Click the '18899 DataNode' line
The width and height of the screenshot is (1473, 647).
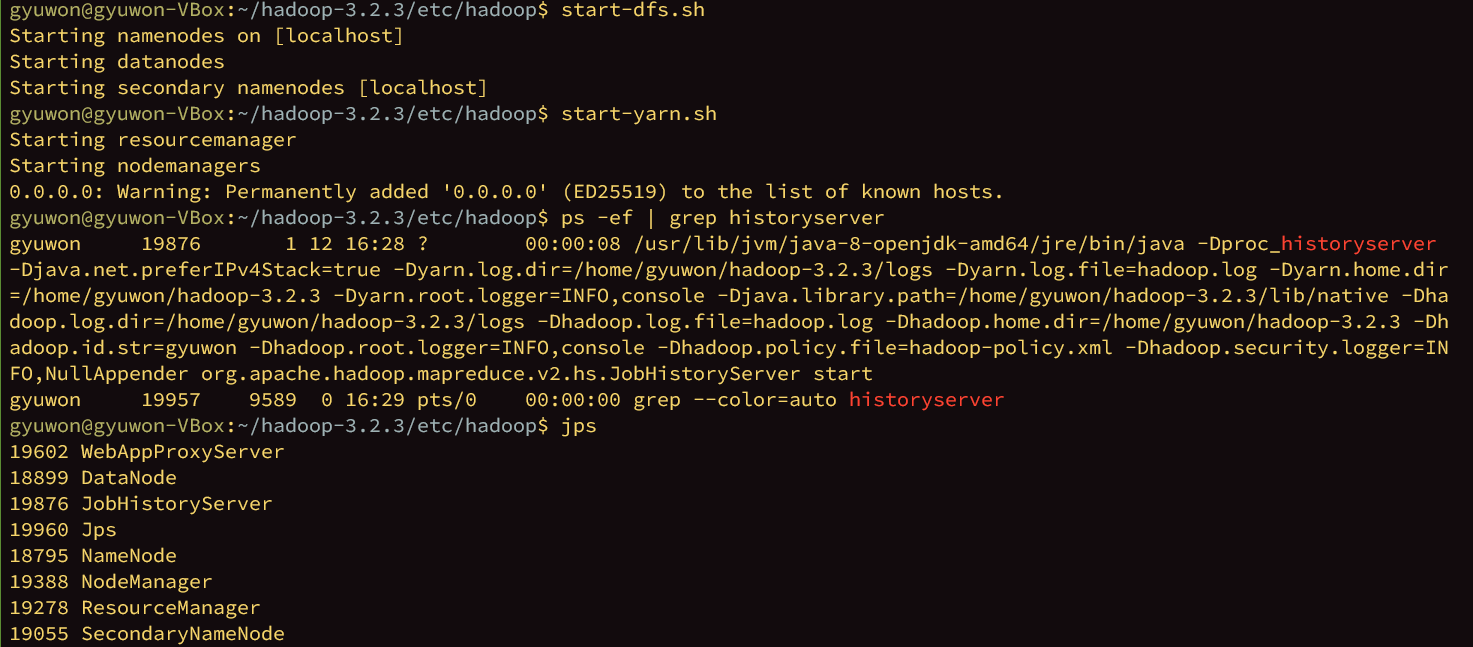93,478
